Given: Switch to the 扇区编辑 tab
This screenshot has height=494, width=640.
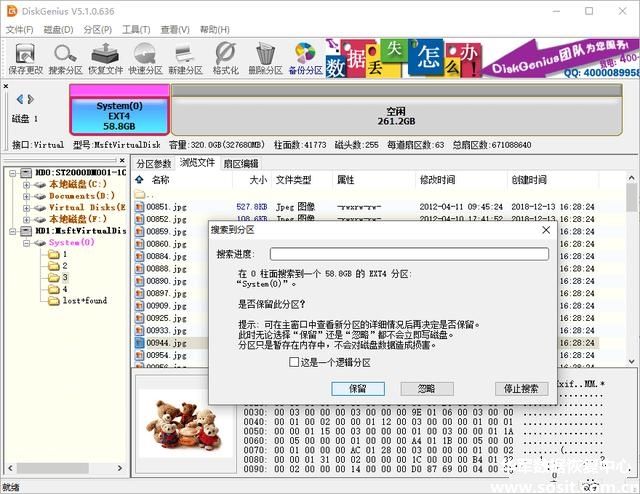Looking at the screenshot, I should point(240,163).
